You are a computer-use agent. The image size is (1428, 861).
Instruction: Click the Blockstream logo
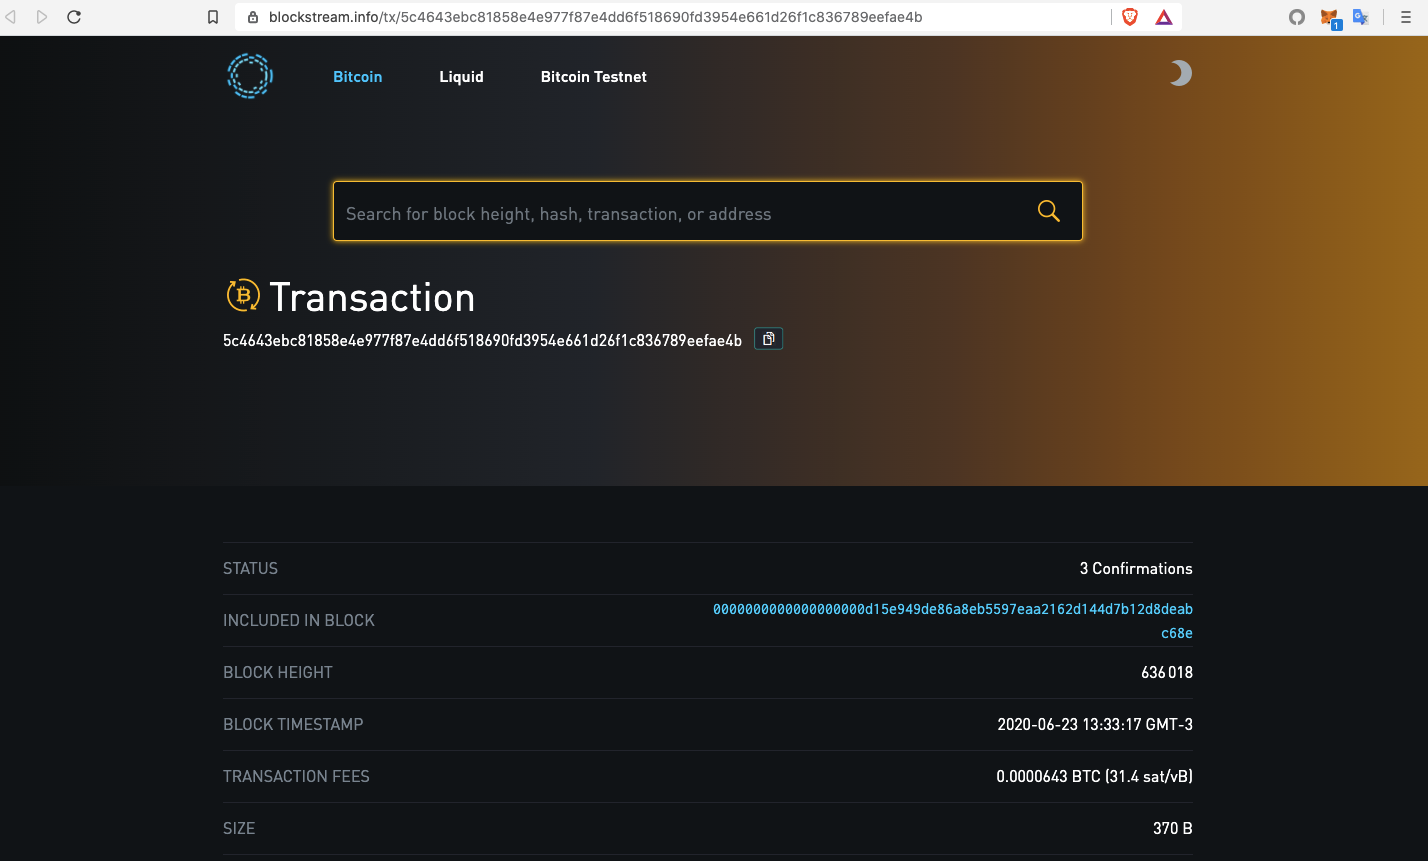point(250,76)
